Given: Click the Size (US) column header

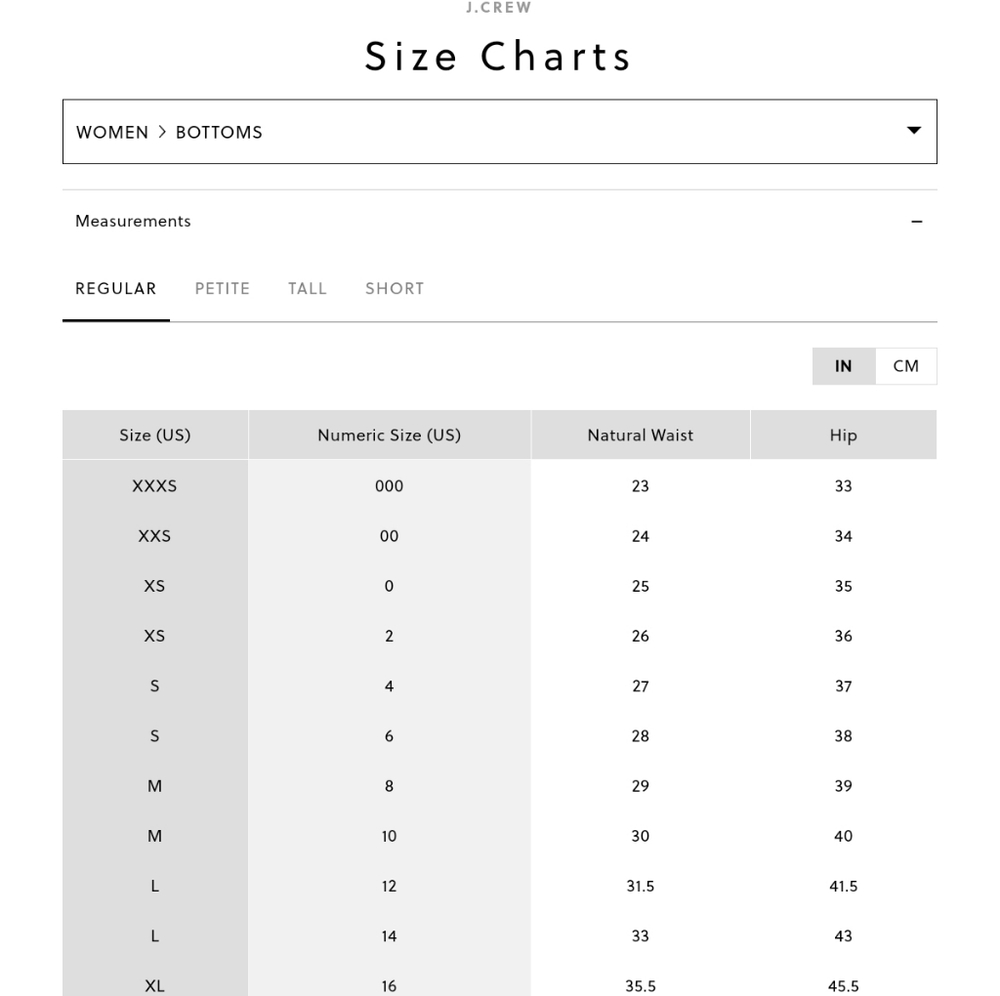Looking at the screenshot, I should [155, 435].
